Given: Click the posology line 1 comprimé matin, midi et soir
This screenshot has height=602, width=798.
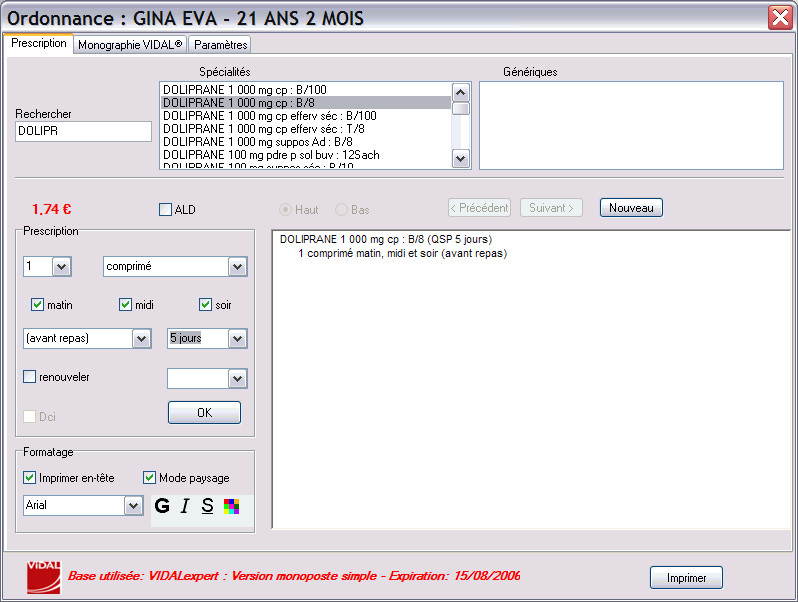Looking at the screenshot, I should pyautogui.click(x=403, y=253).
